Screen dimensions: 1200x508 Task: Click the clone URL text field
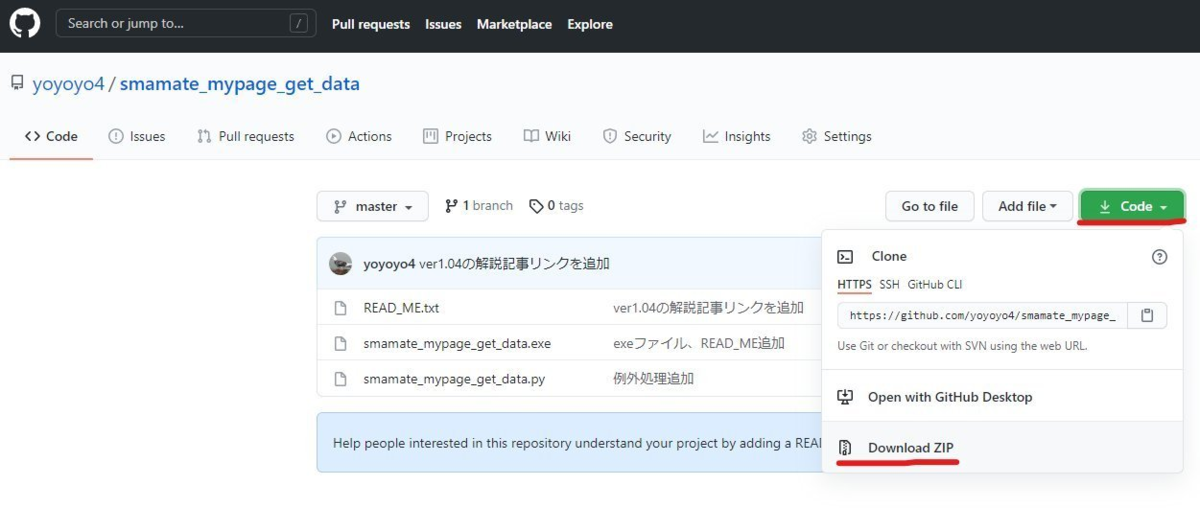pyautogui.click(x=982, y=315)
